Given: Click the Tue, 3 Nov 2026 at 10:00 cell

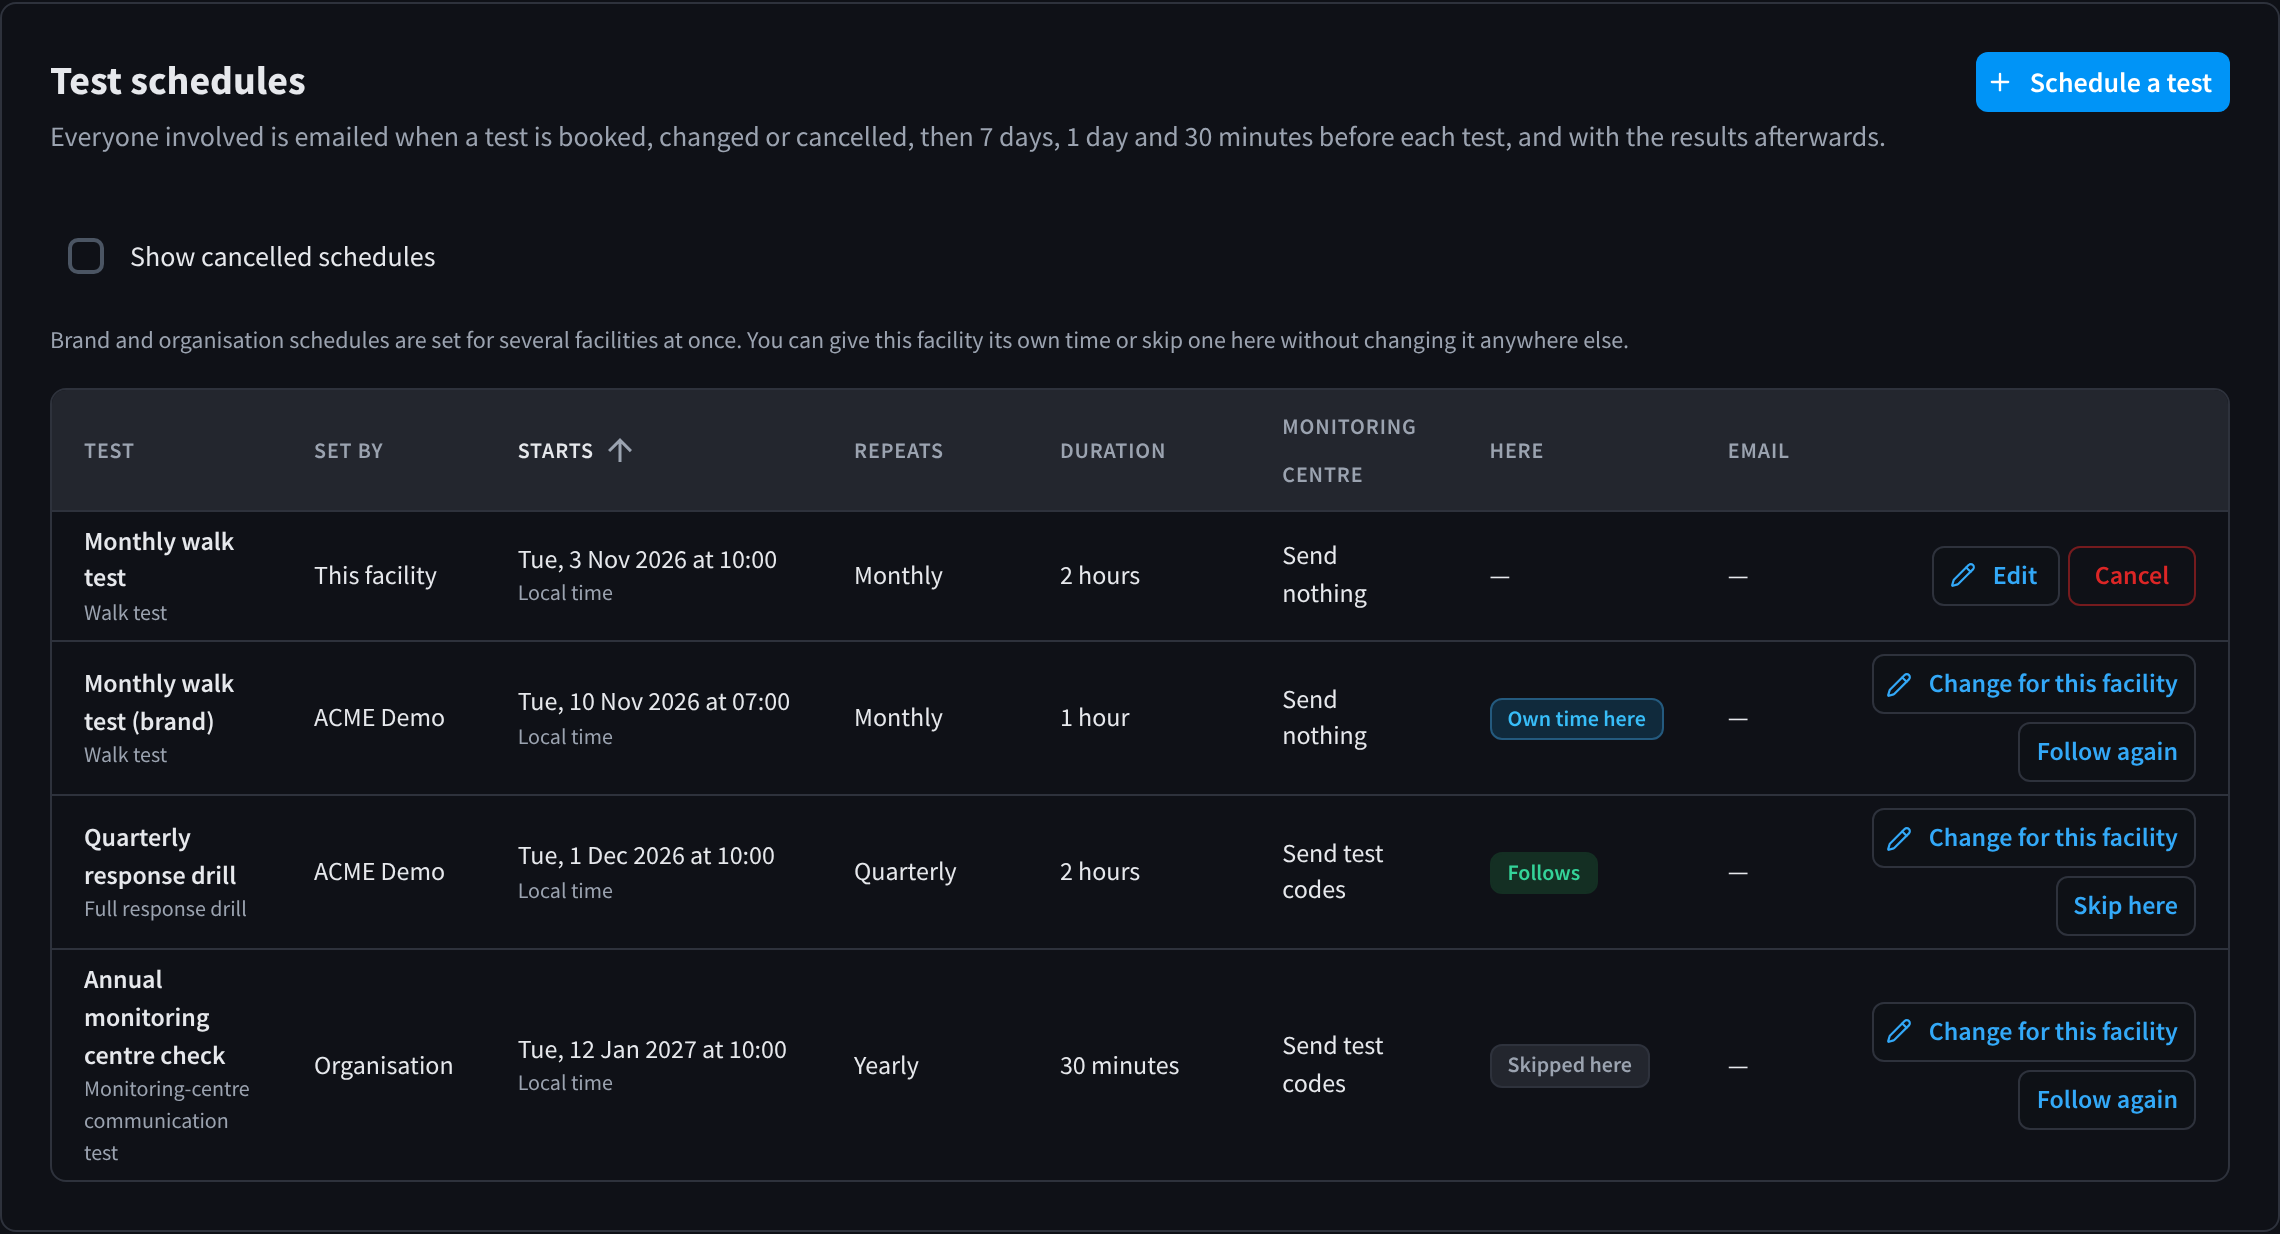Looking at the screenshot, I should coord(647,560).
